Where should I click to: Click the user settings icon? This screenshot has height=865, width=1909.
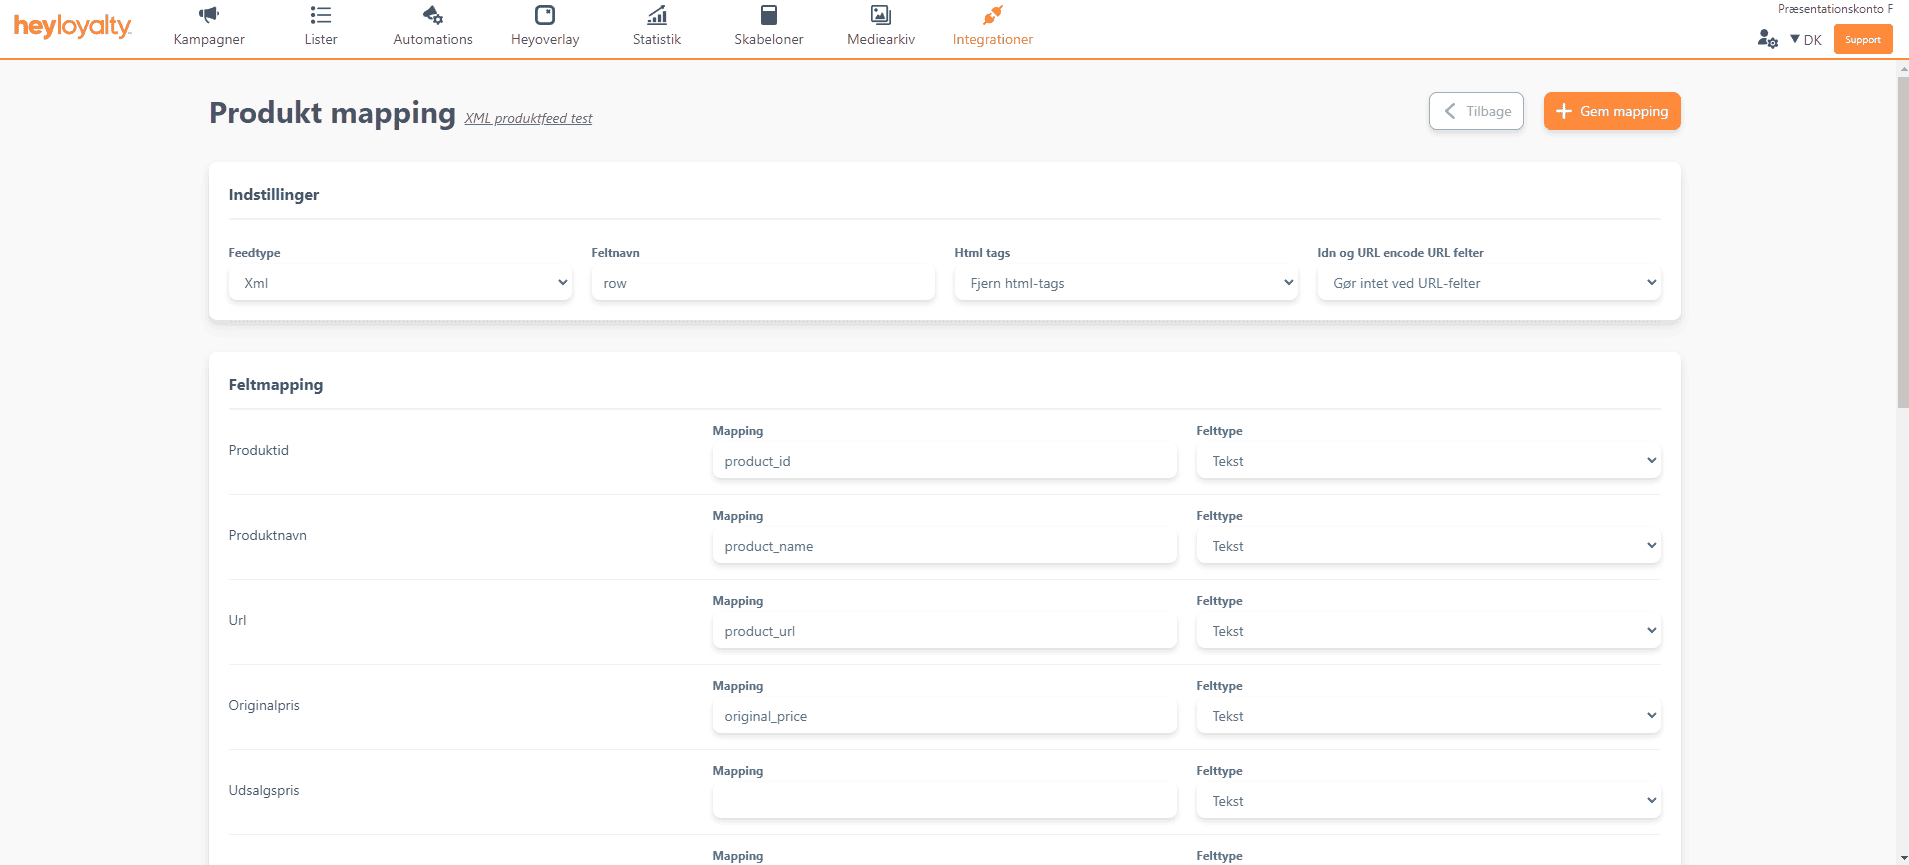tap(1767, 39)
